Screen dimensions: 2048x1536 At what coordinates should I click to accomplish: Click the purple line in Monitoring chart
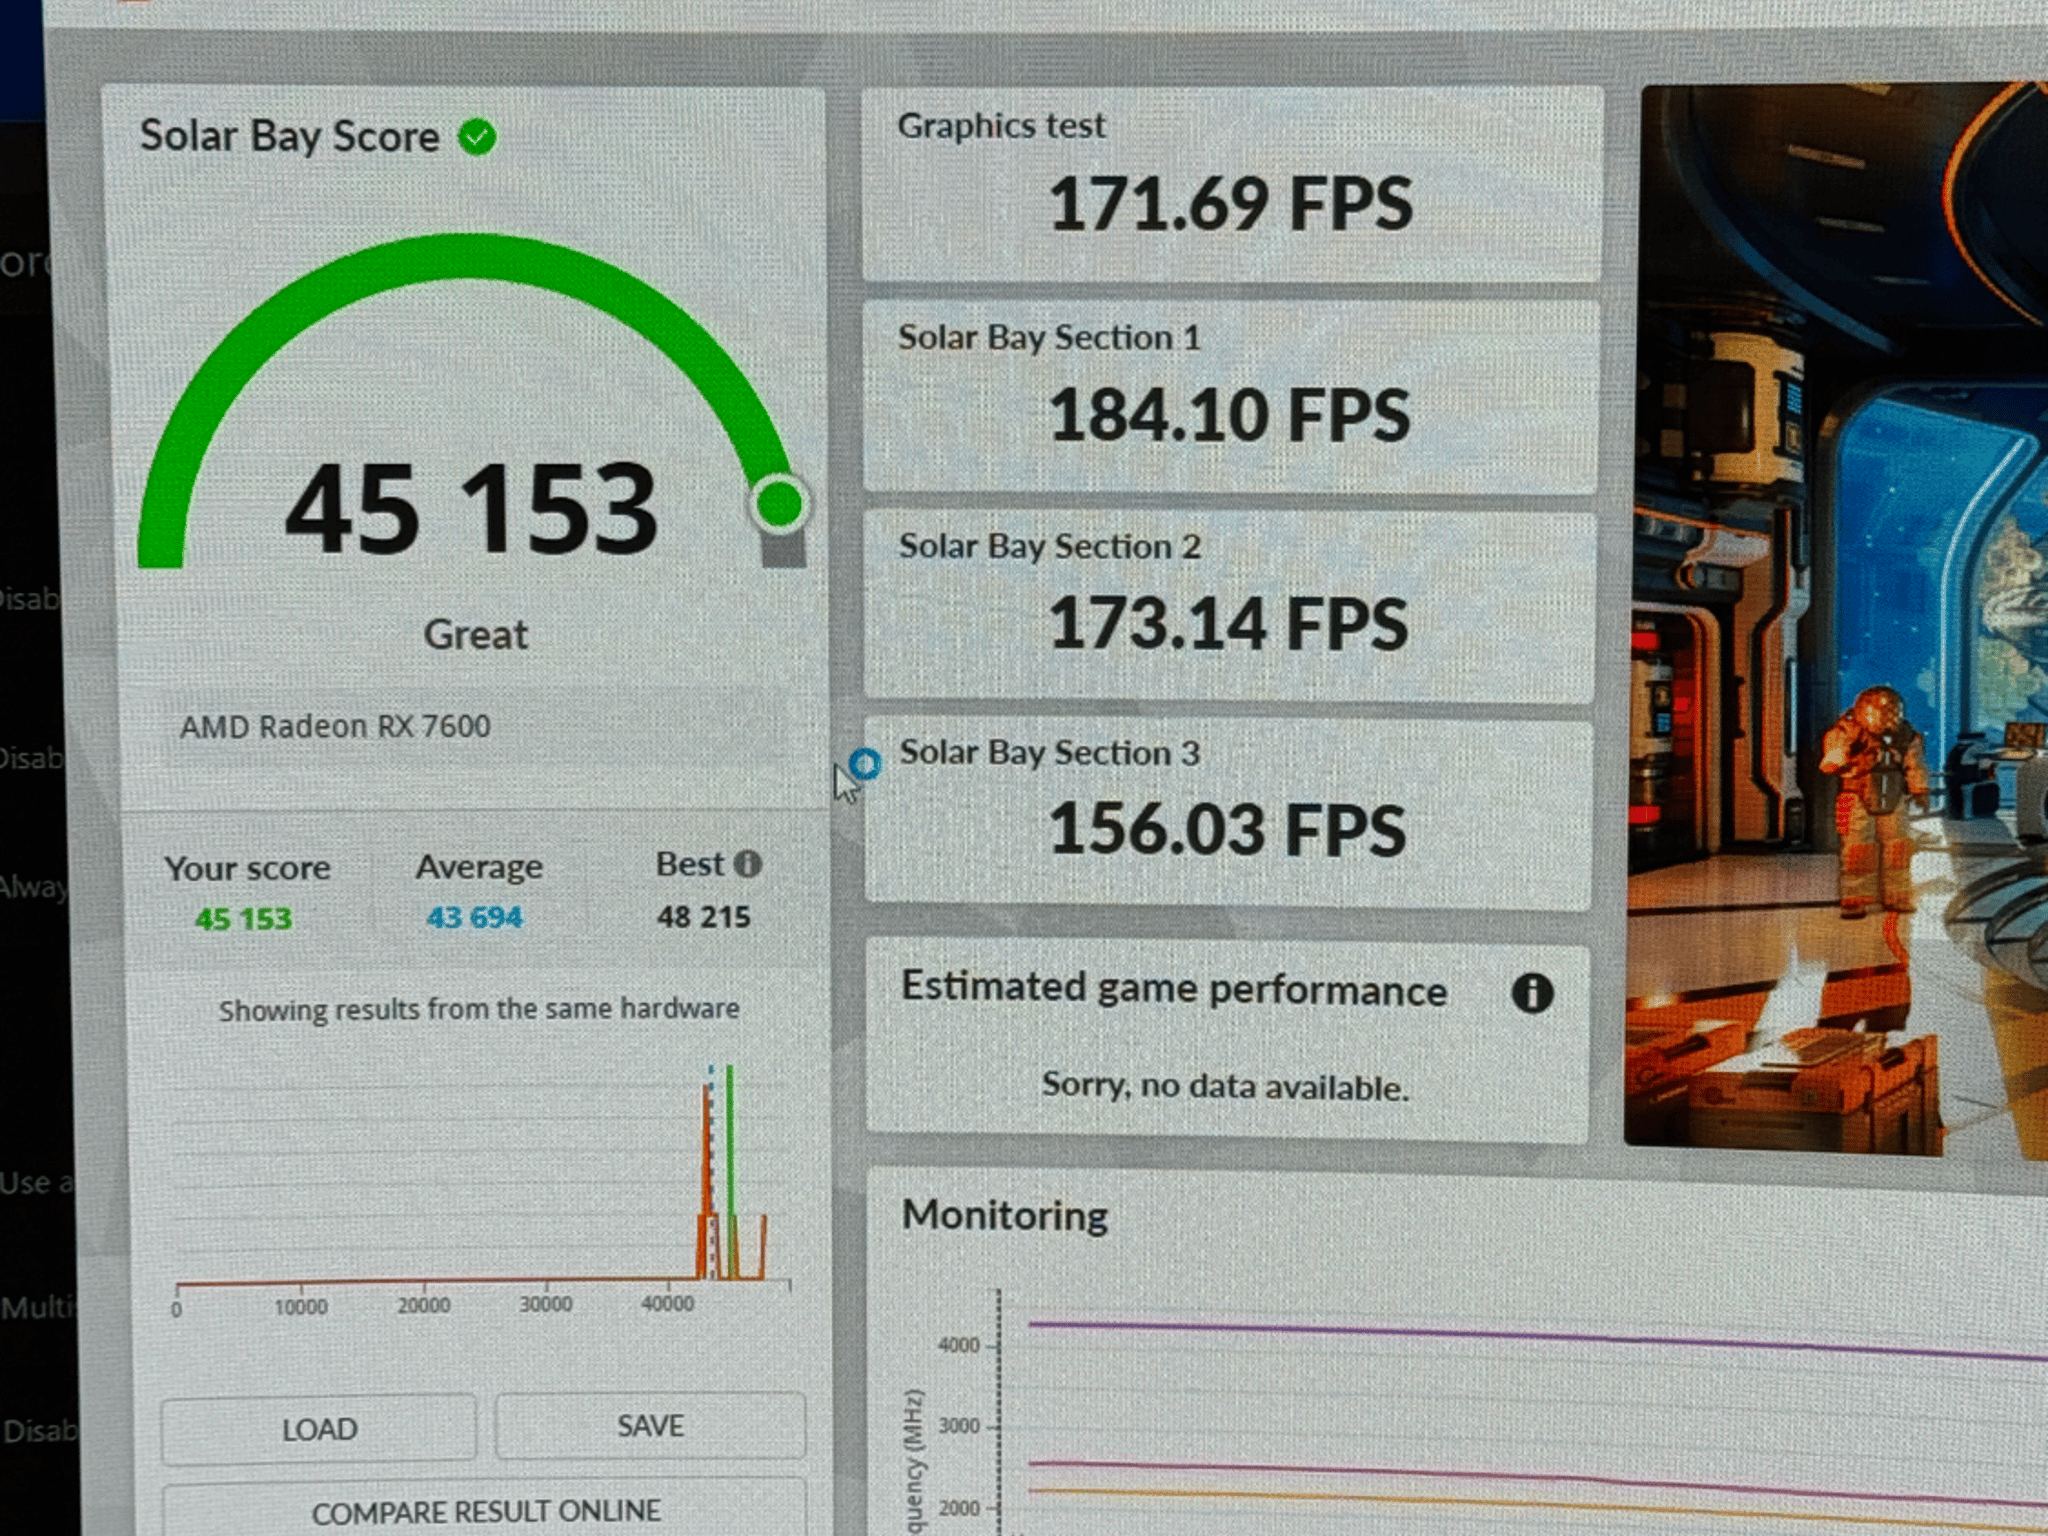[1538, 1338]
